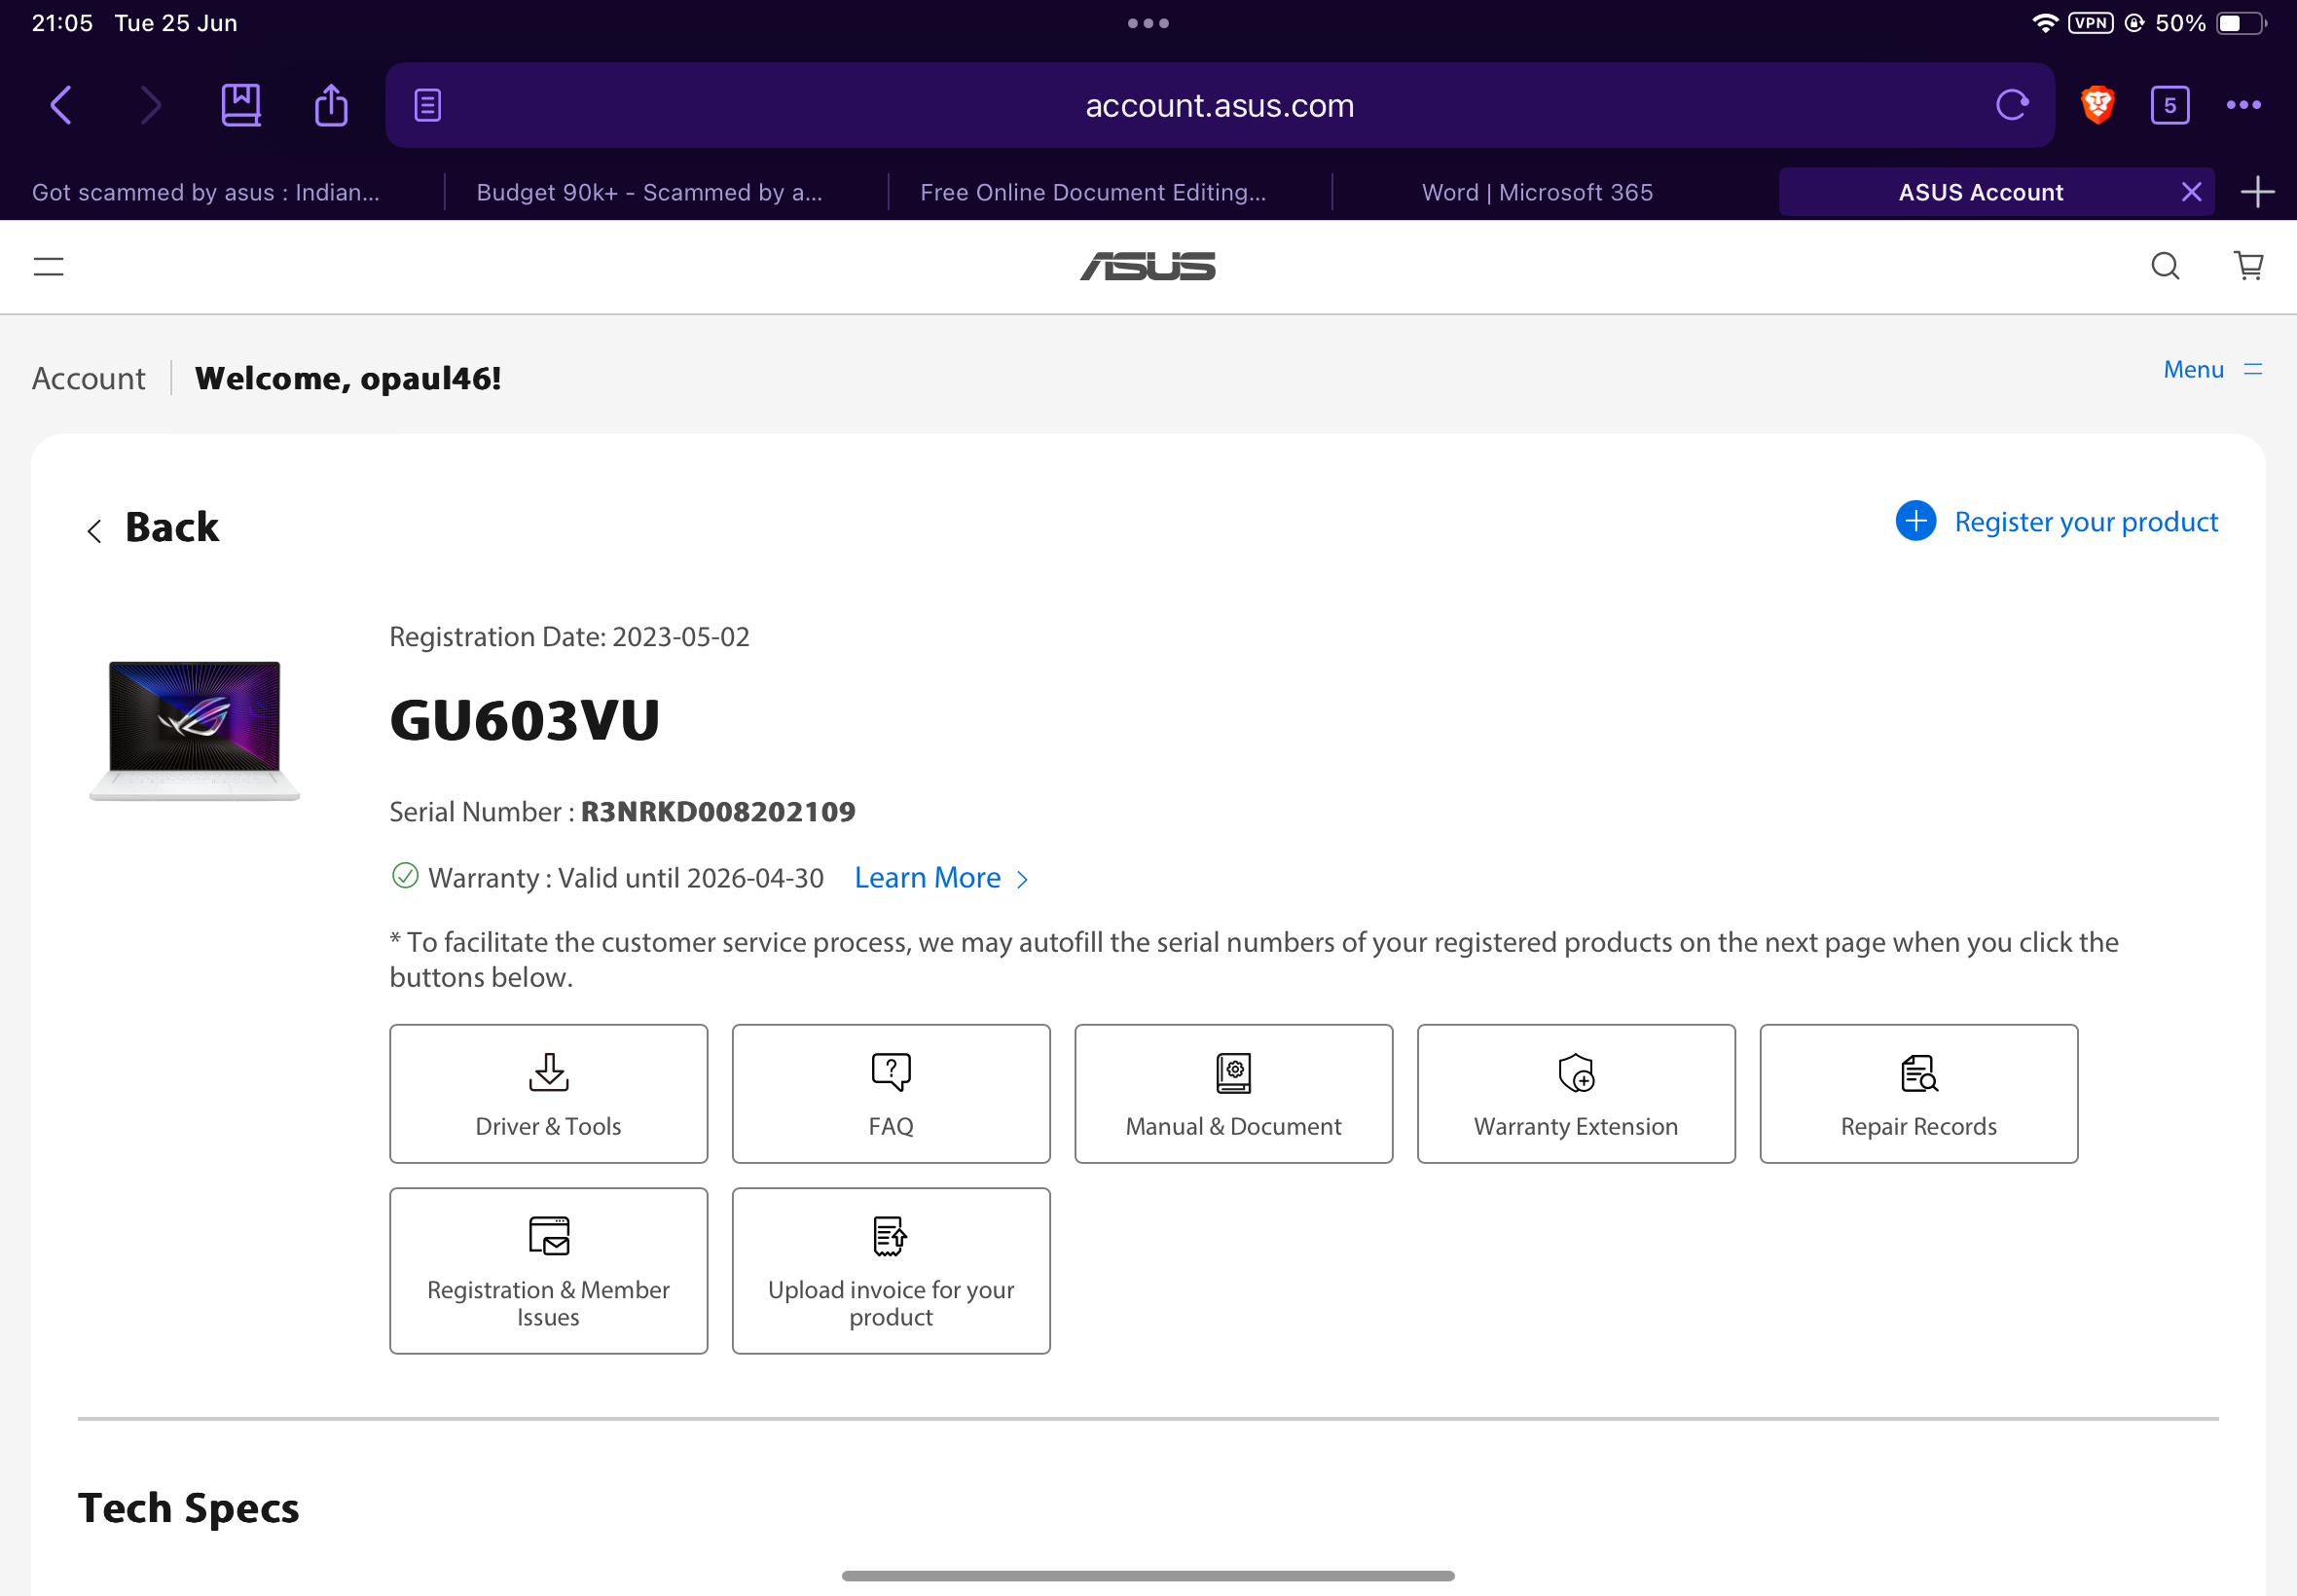
Task: Click the FAQ question bubble icon
Action: coord(891,1072)
